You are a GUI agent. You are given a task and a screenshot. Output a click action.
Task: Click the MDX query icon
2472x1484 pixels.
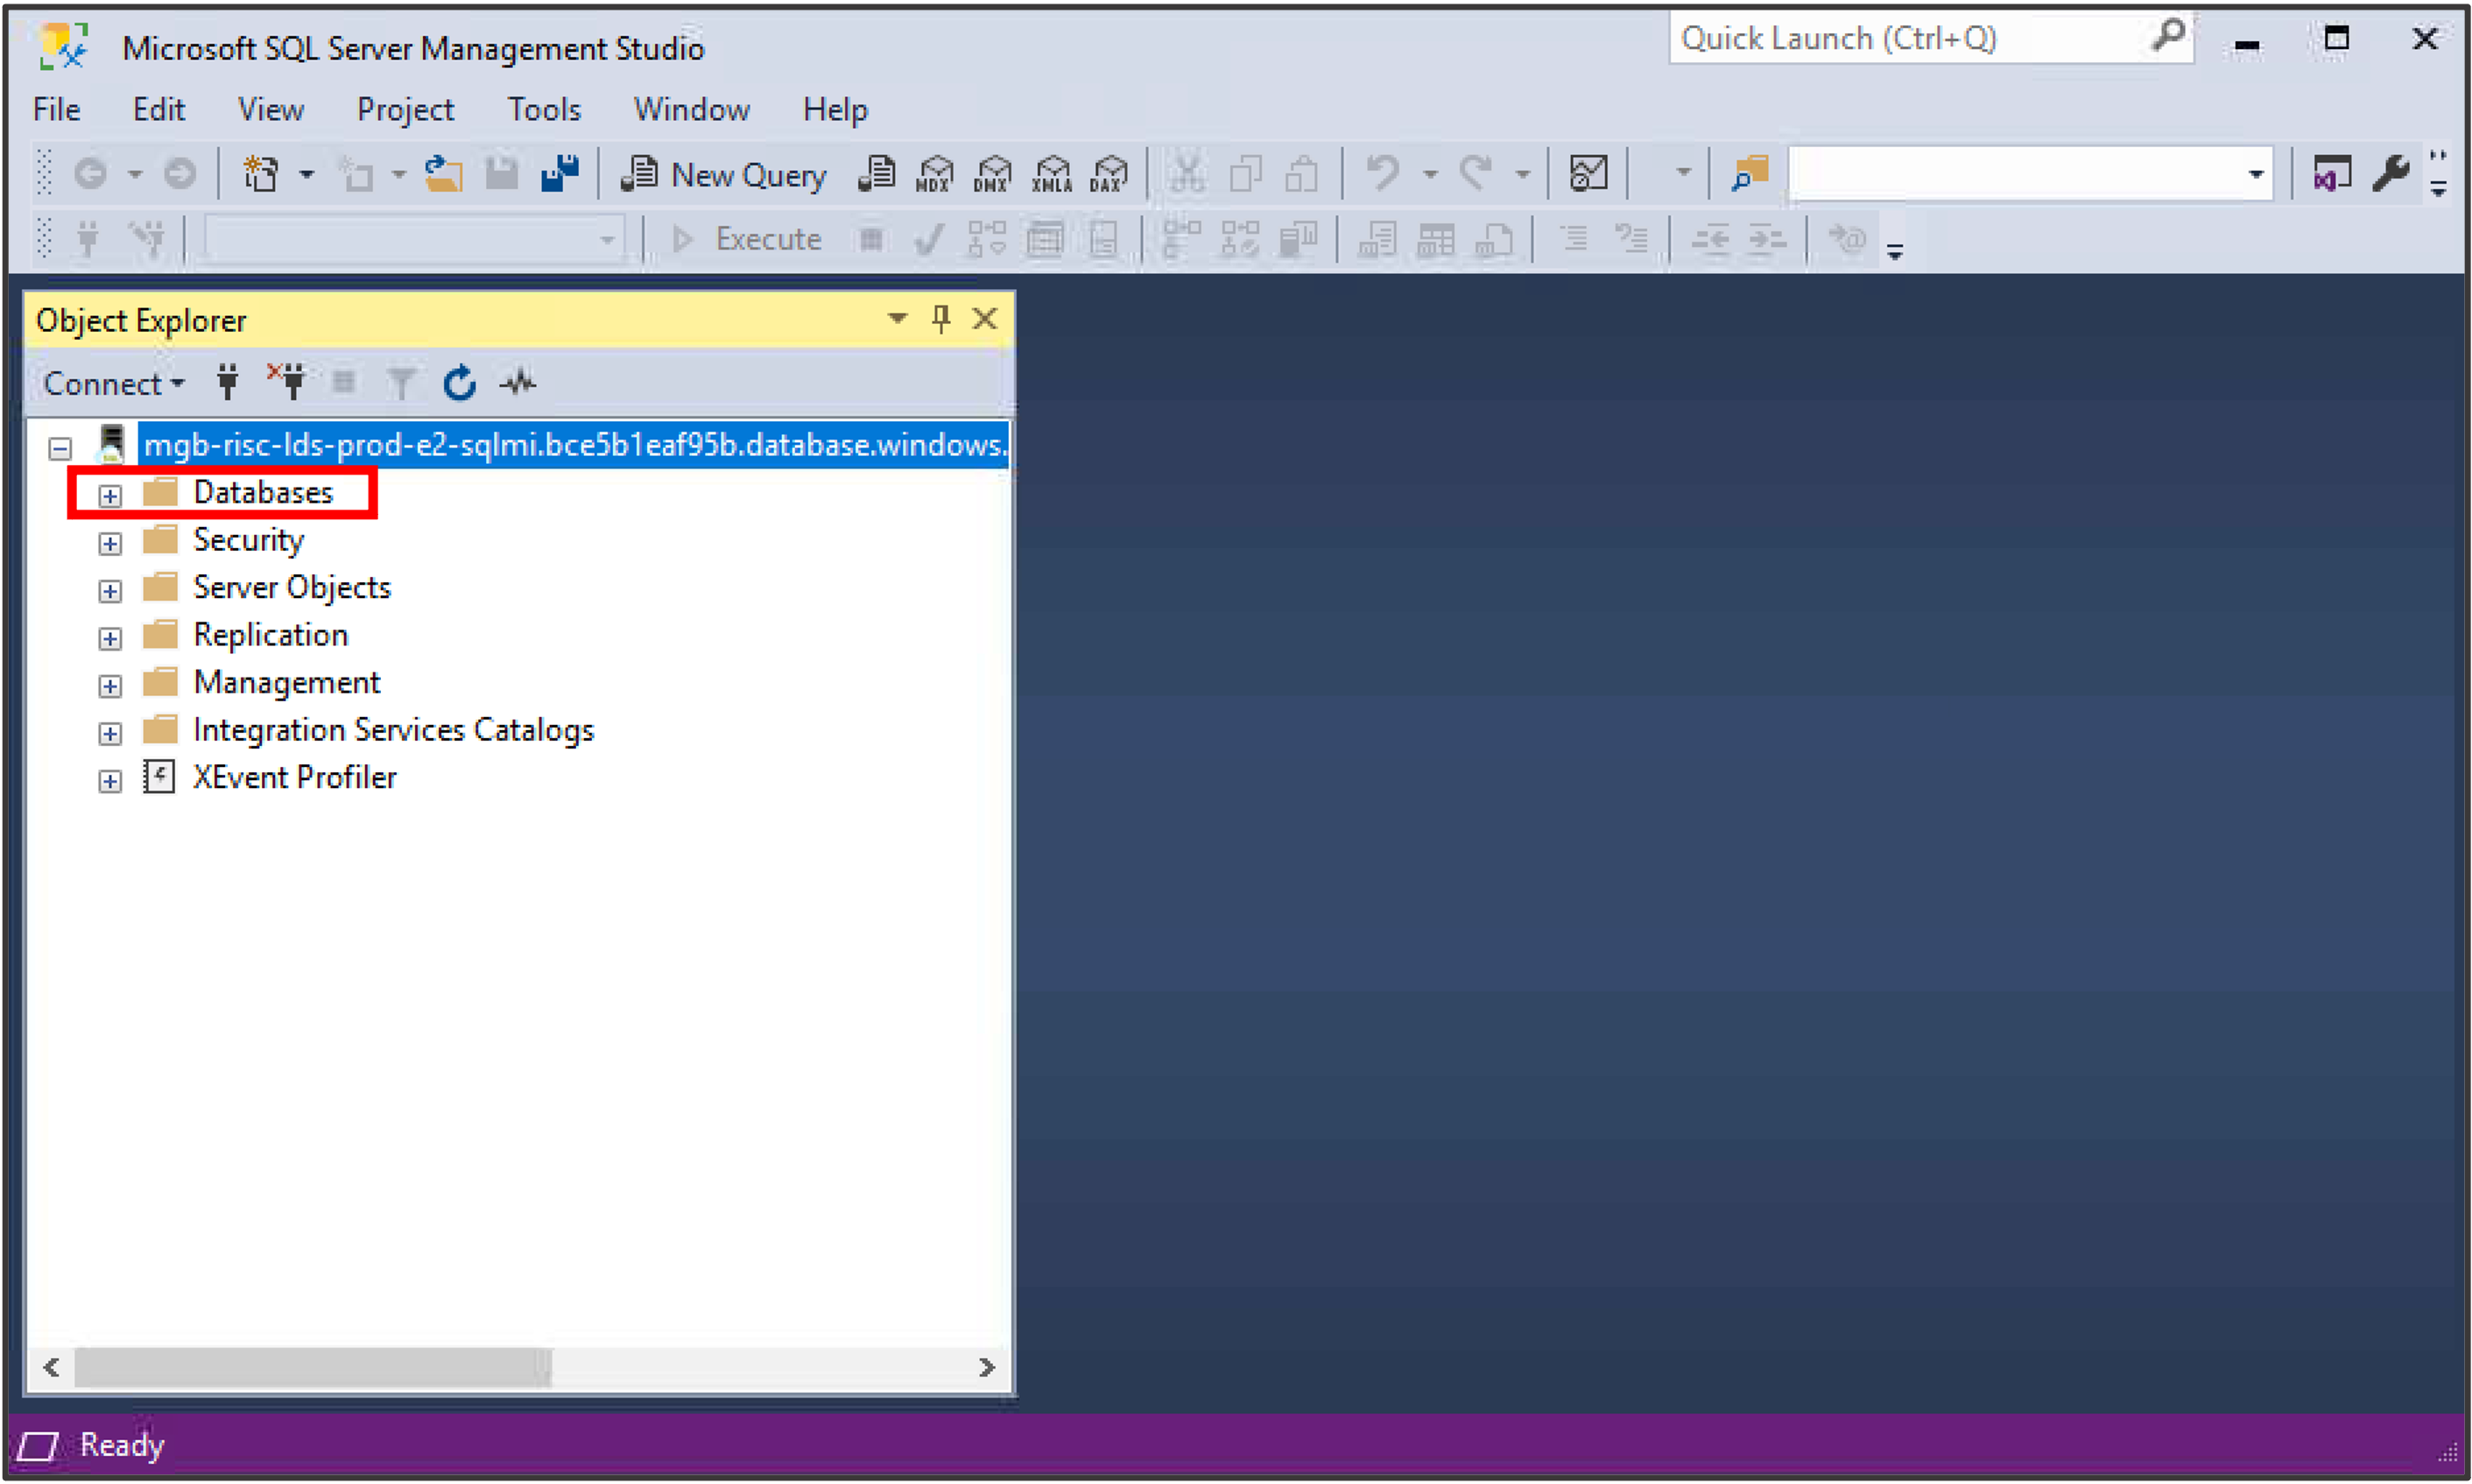coord(934,175)
